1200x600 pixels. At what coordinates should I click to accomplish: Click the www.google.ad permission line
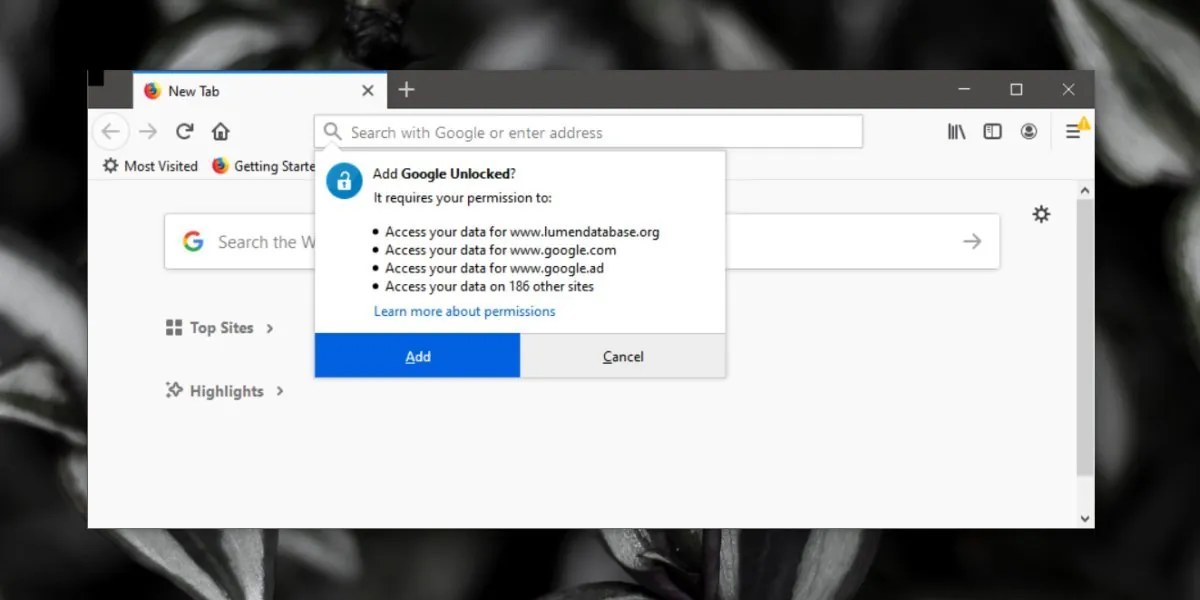(x=494, y=268)
